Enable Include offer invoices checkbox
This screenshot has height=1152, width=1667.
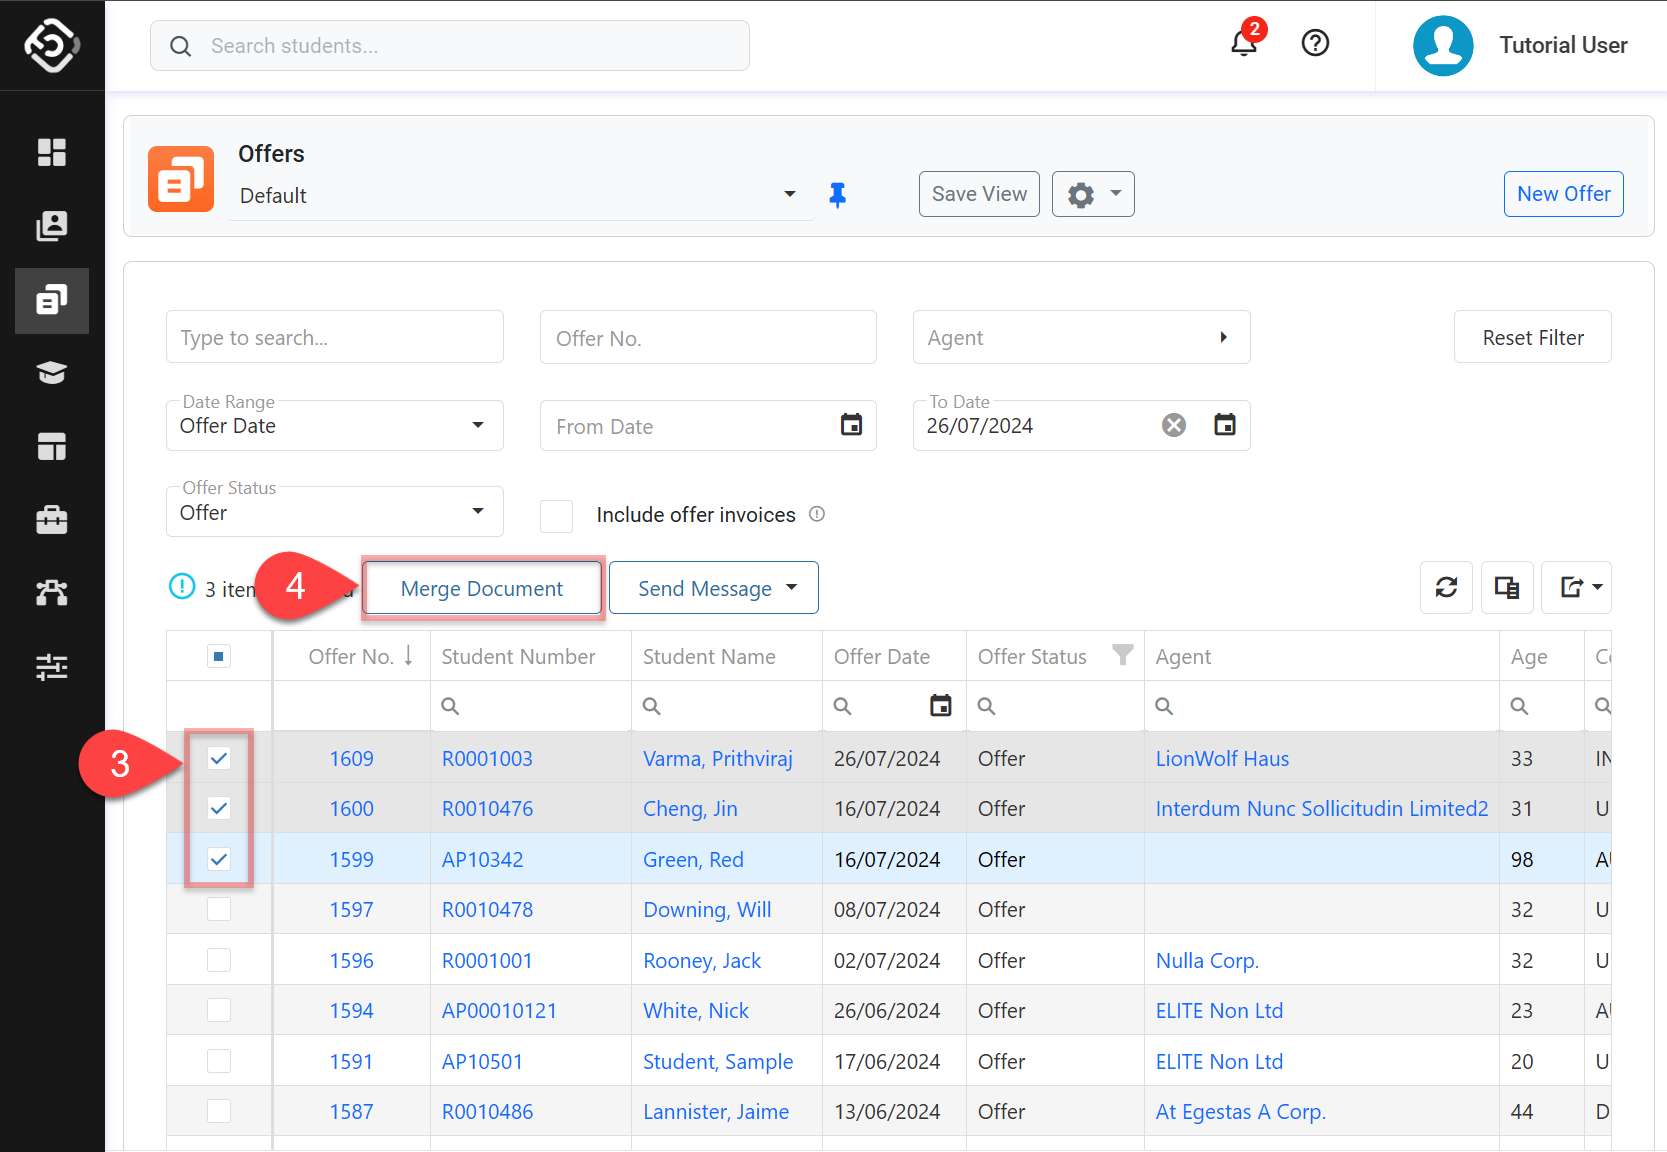tap(557, 516)
